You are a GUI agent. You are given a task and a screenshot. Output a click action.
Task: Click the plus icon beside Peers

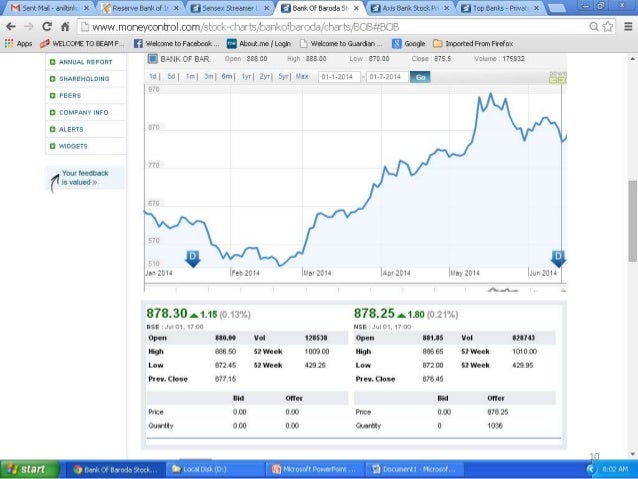(52, 96)
